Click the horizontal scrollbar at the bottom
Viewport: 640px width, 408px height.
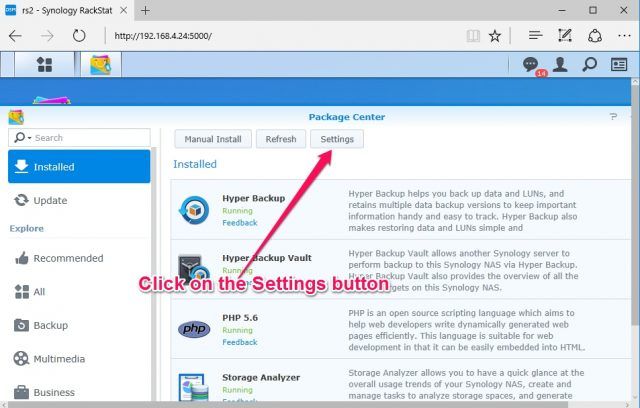point(287,404)
